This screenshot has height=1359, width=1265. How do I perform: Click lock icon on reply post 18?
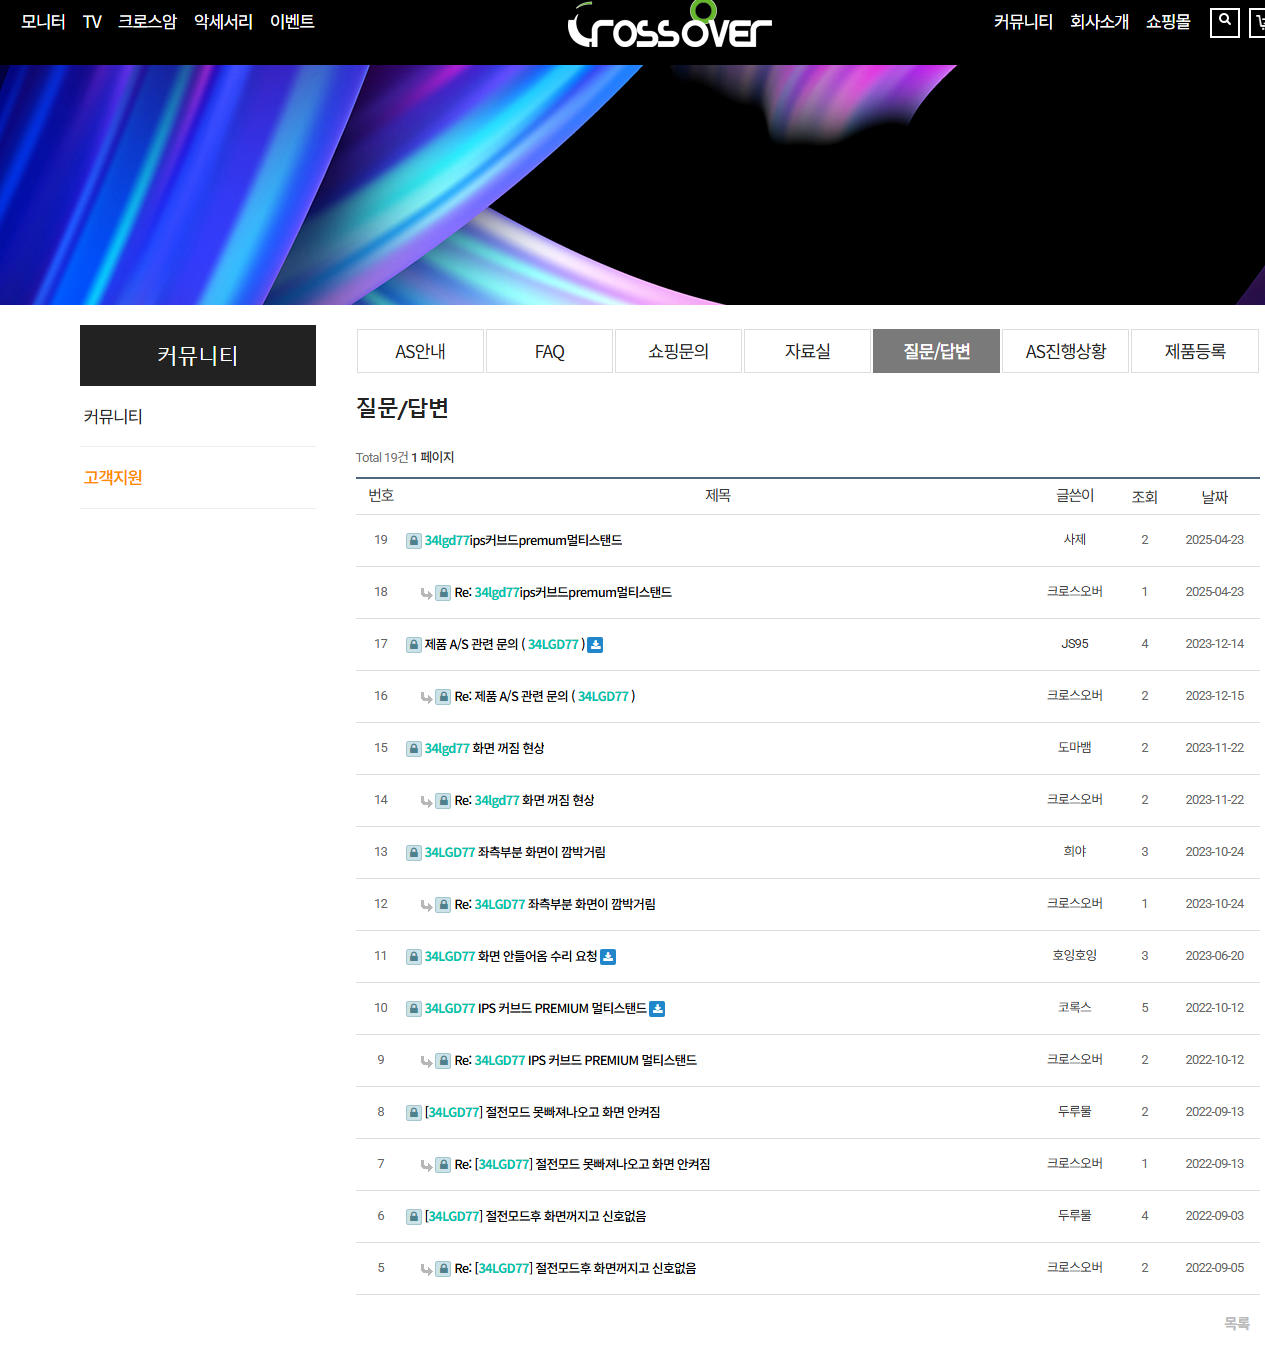click(x=443, y=592)
